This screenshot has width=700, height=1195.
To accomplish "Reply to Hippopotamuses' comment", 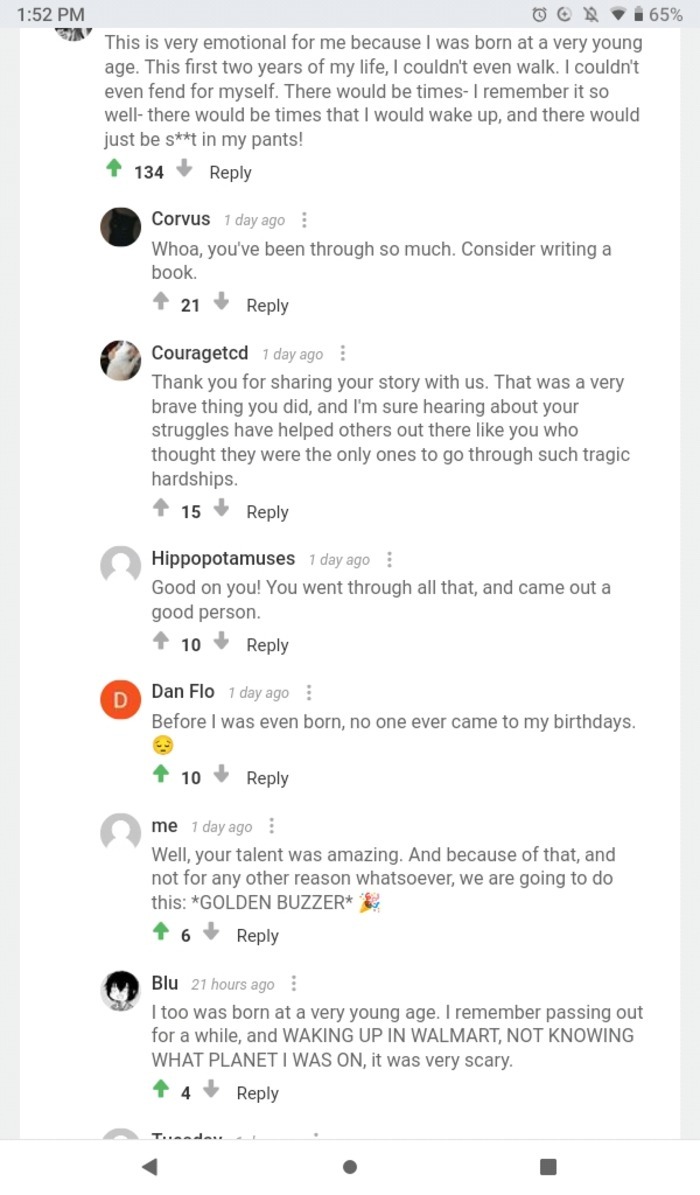I will coord(267,644).
